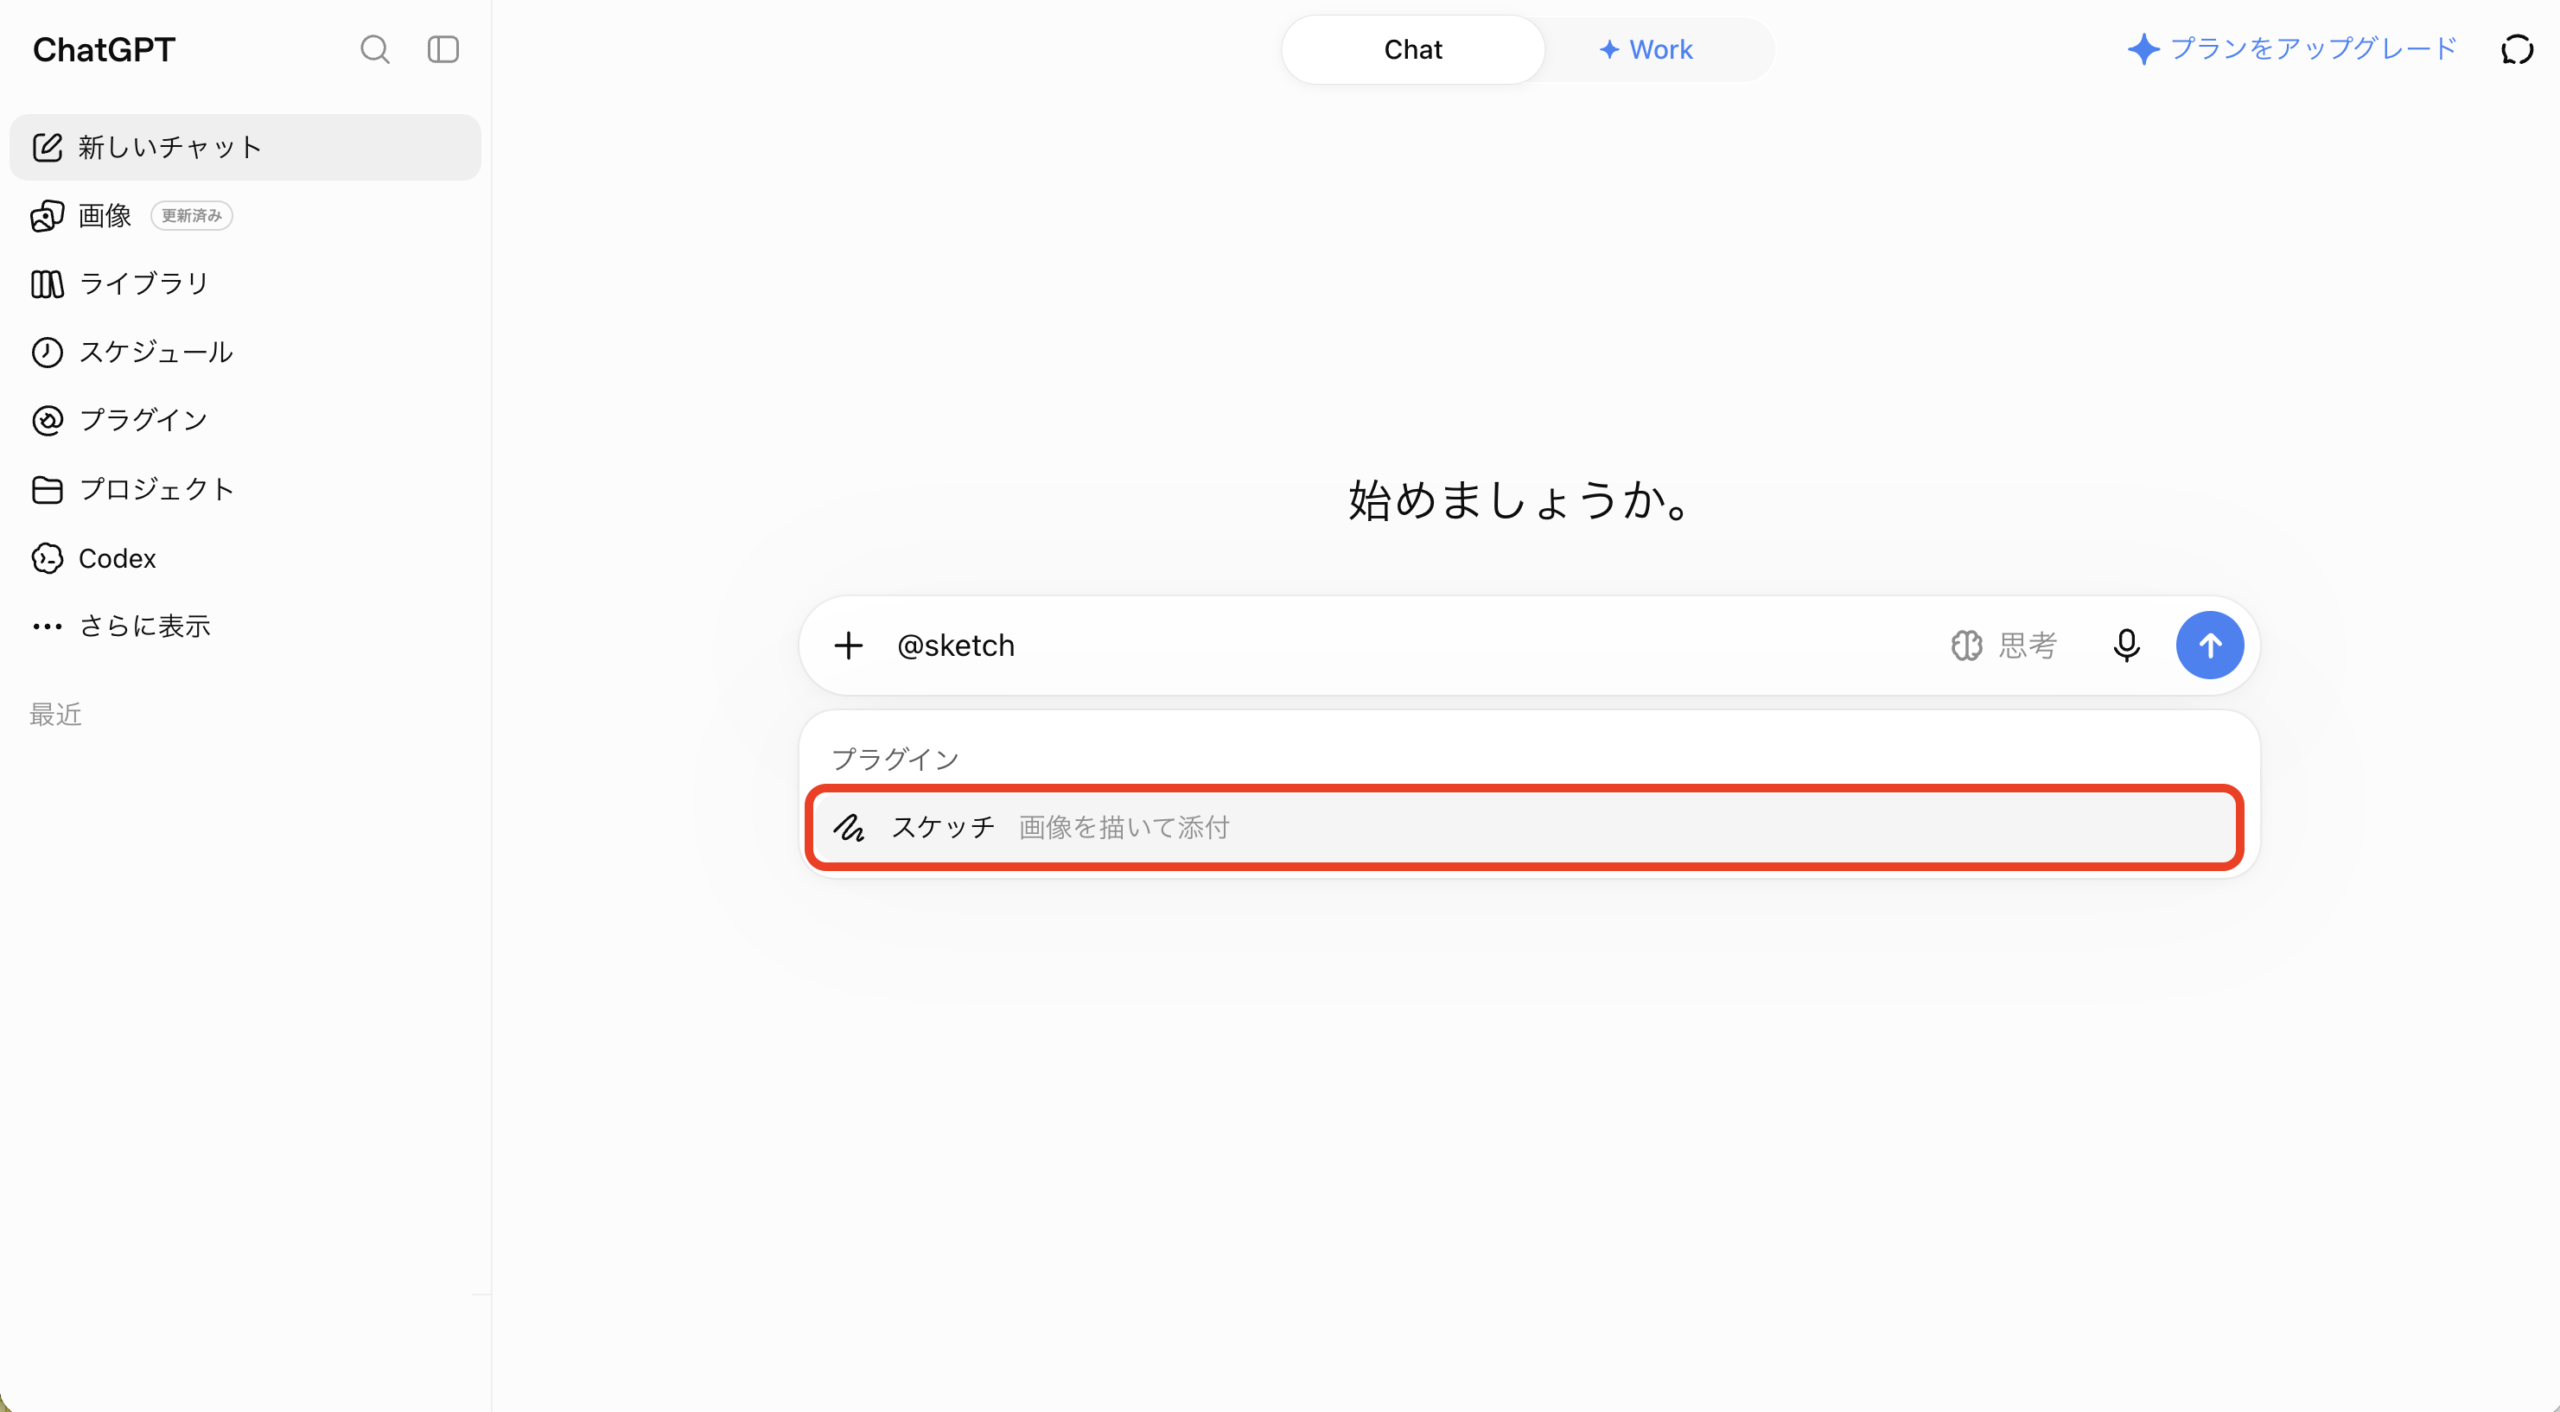Click the new chat pencil icon
Image resolution: width=2560 pixels, height=1412 pixels.
click(x=47, y=147)
